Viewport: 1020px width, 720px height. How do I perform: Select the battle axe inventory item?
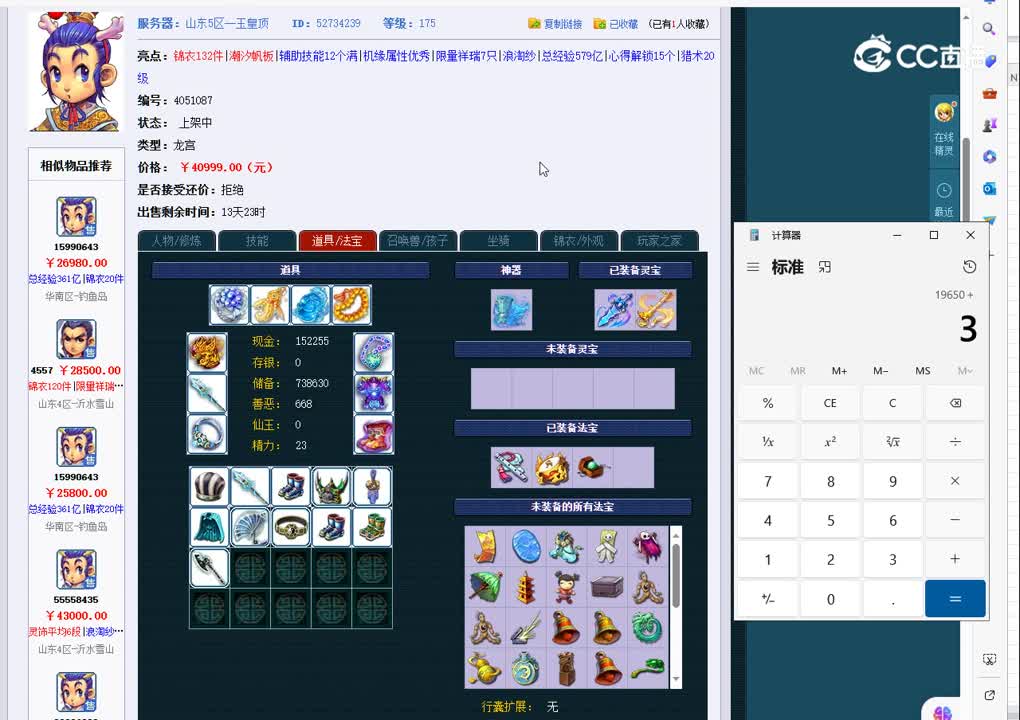[x=209, y=567]
